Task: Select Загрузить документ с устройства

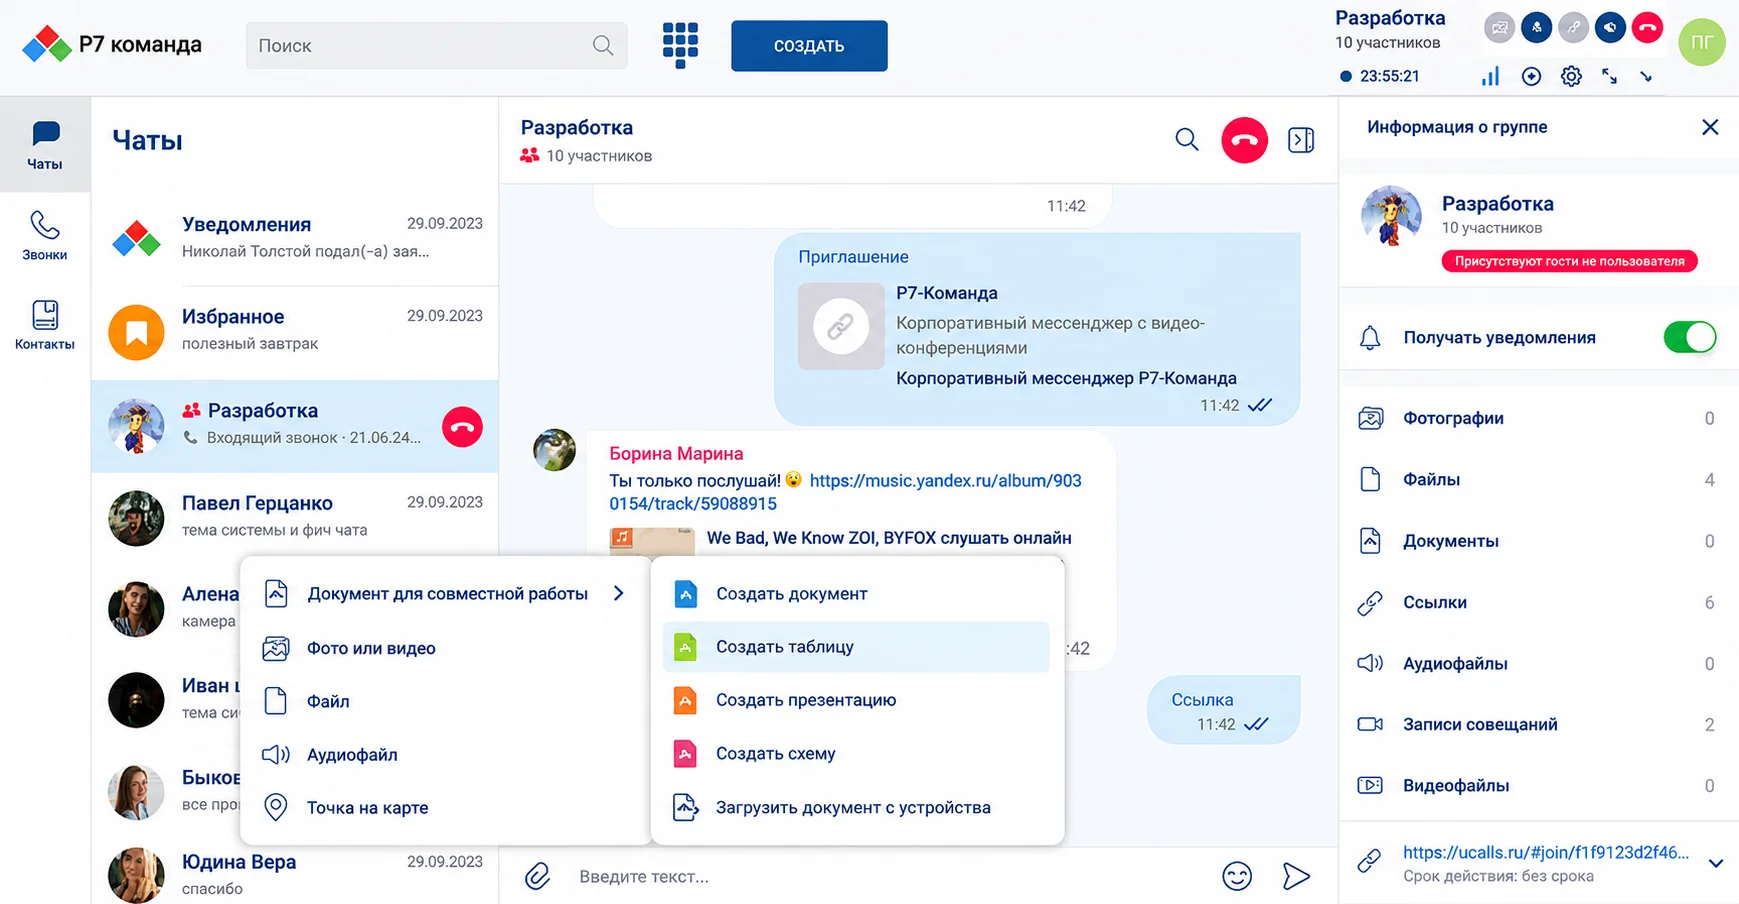Action: point(856,807)
